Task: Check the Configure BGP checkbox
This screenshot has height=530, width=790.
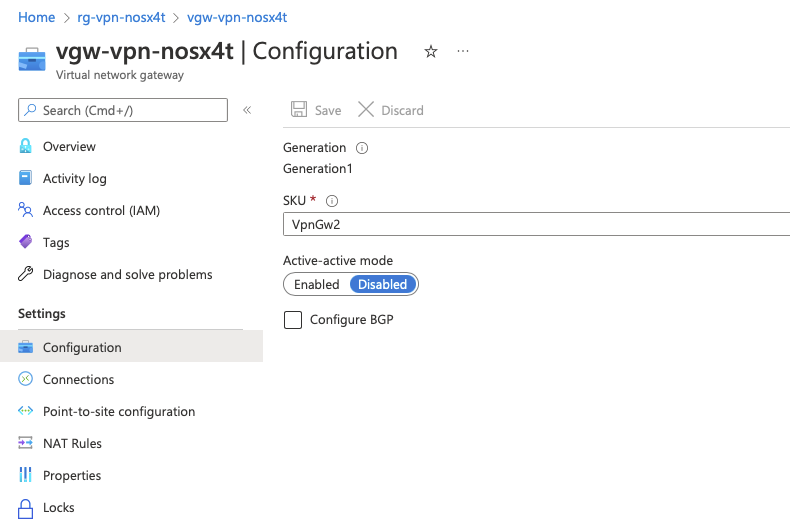Action: [x=293, y=319]
